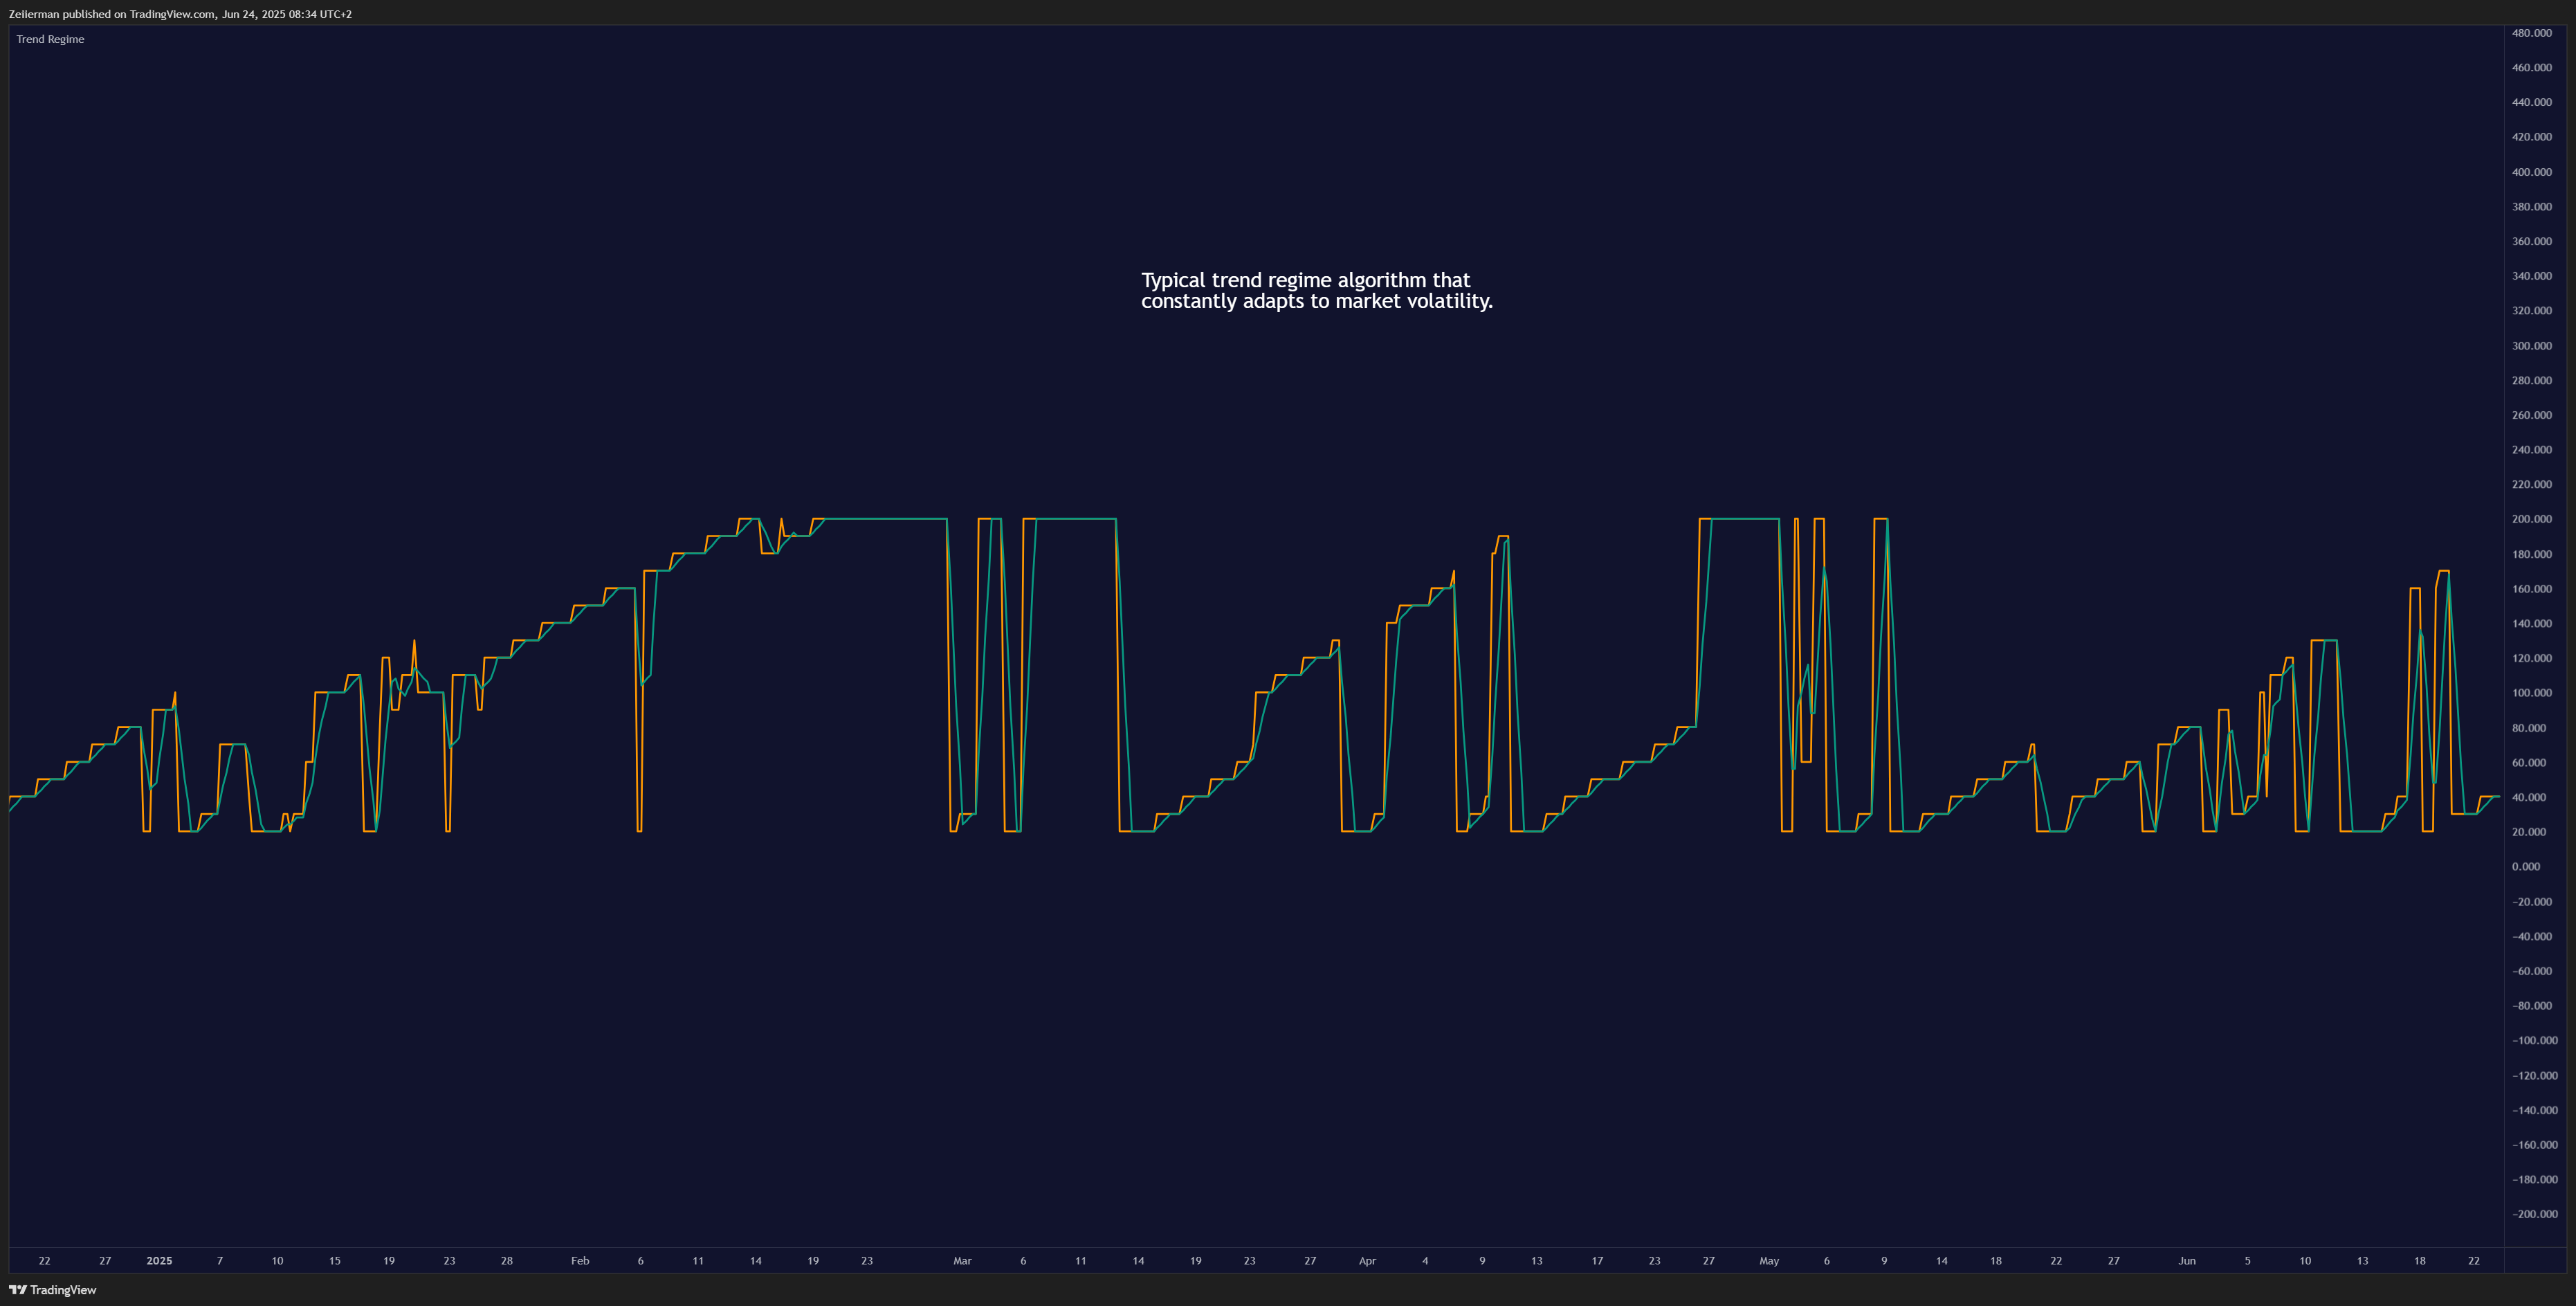
Task: Click the 4 date label after Apr
Action: coord(1425,1261)
